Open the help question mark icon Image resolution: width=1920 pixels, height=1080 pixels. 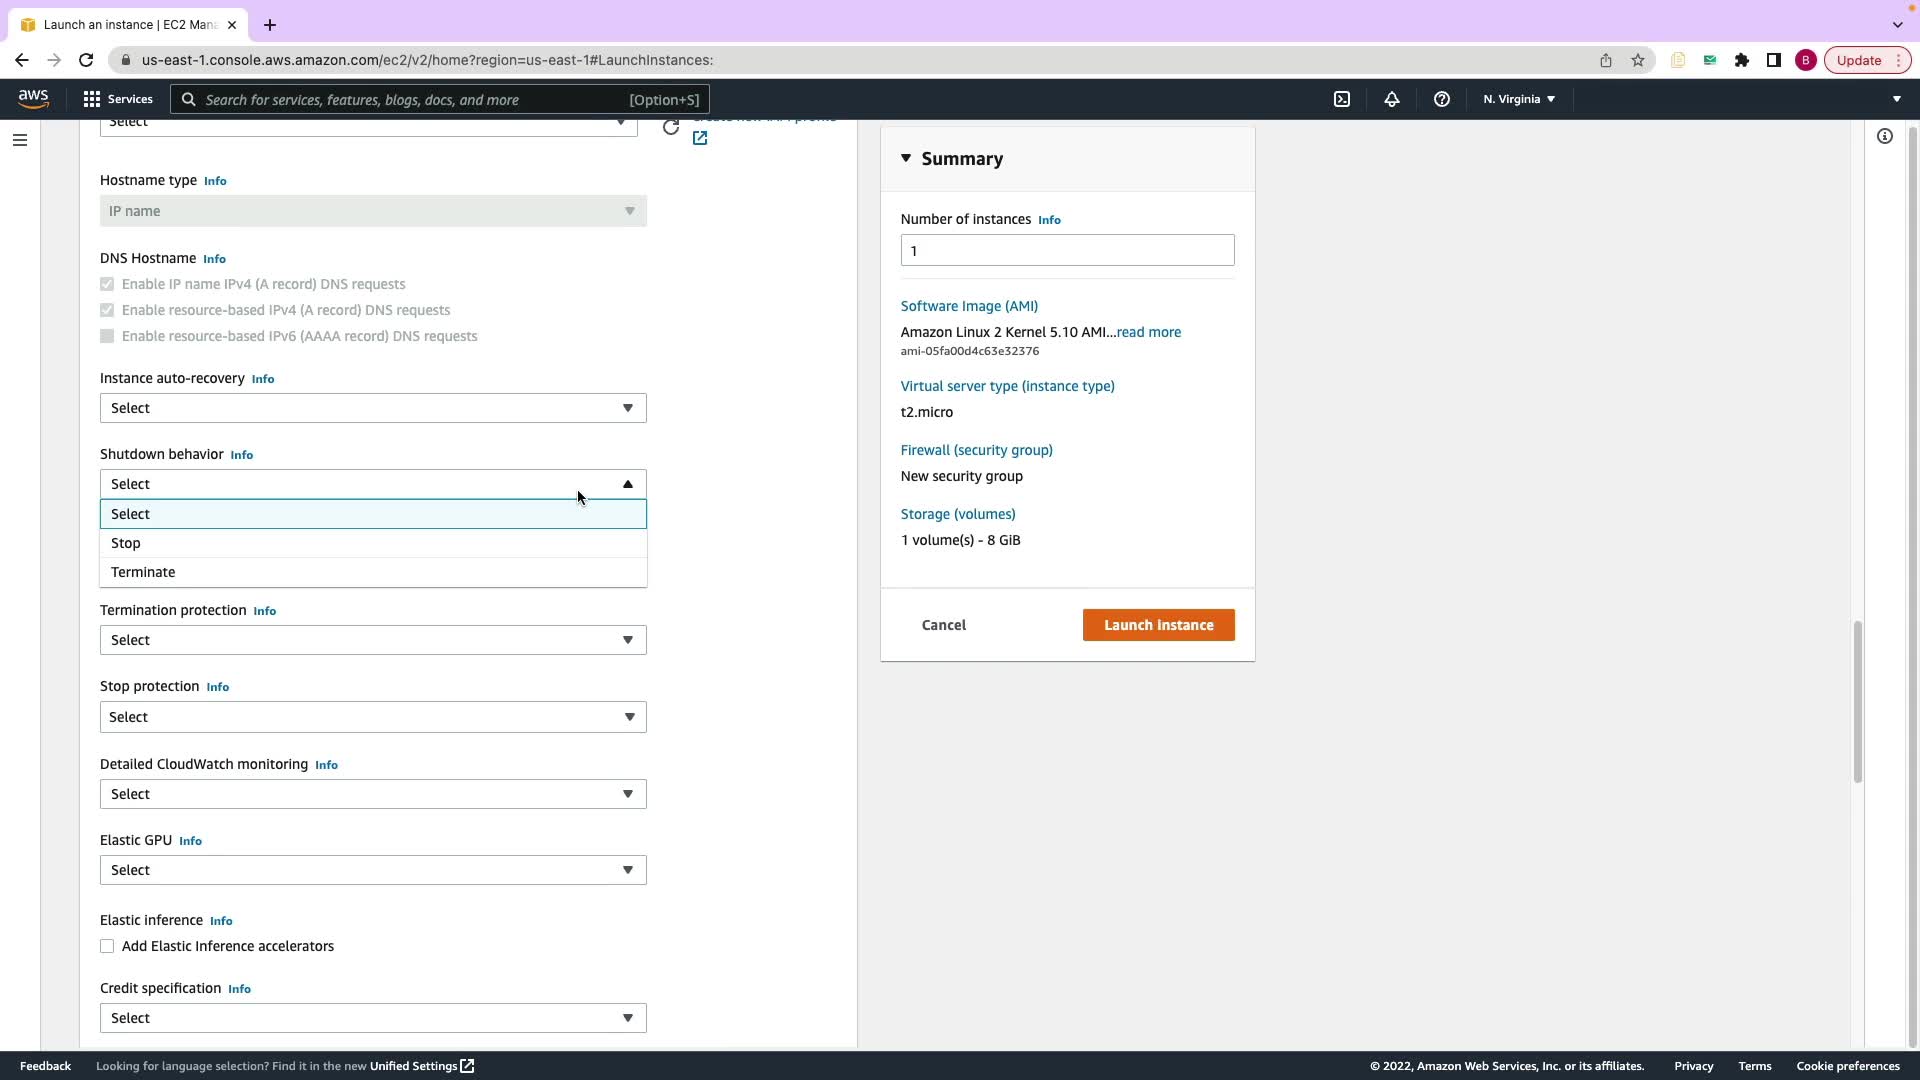point(1441,99)
